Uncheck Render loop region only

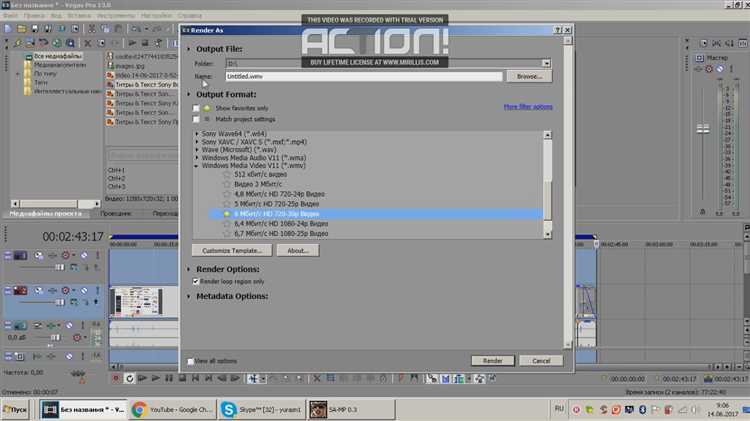pyautogui.click(x=196, y=282)
